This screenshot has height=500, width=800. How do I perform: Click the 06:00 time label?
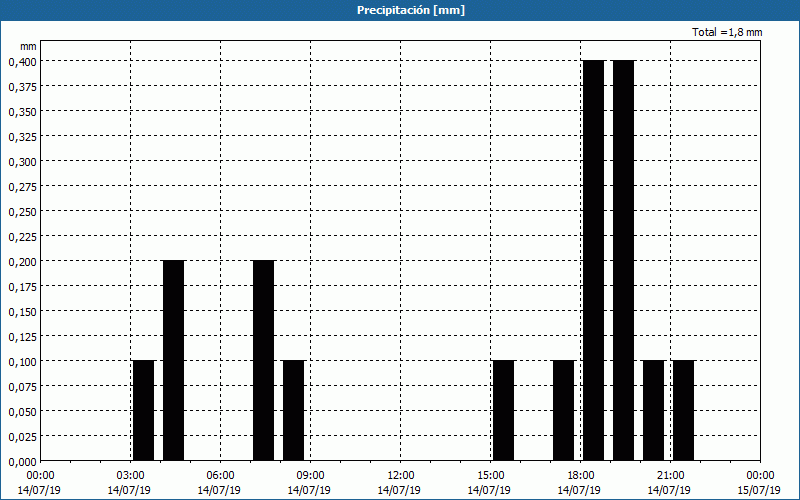(x=220, y=476)
